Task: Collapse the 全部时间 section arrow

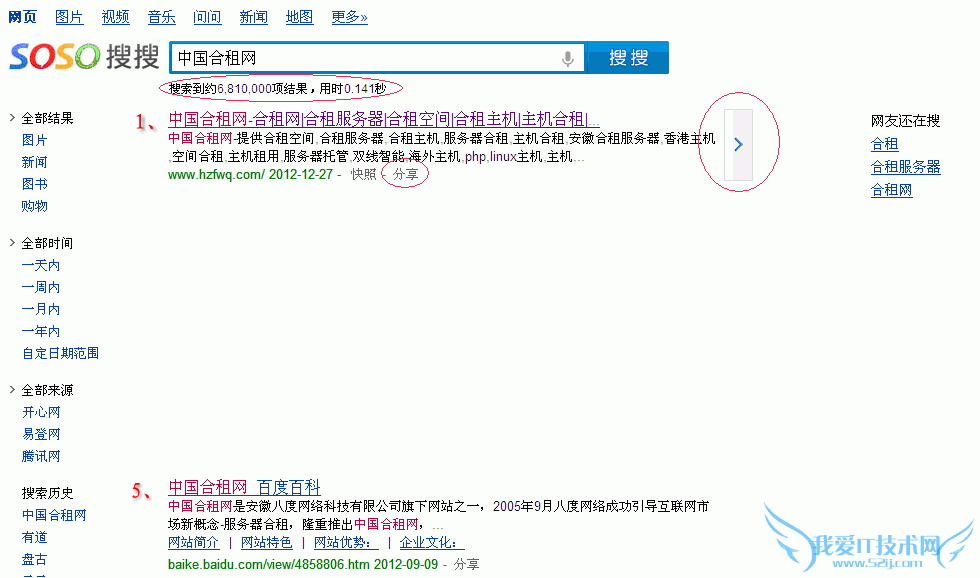Action: coord(12,242)
